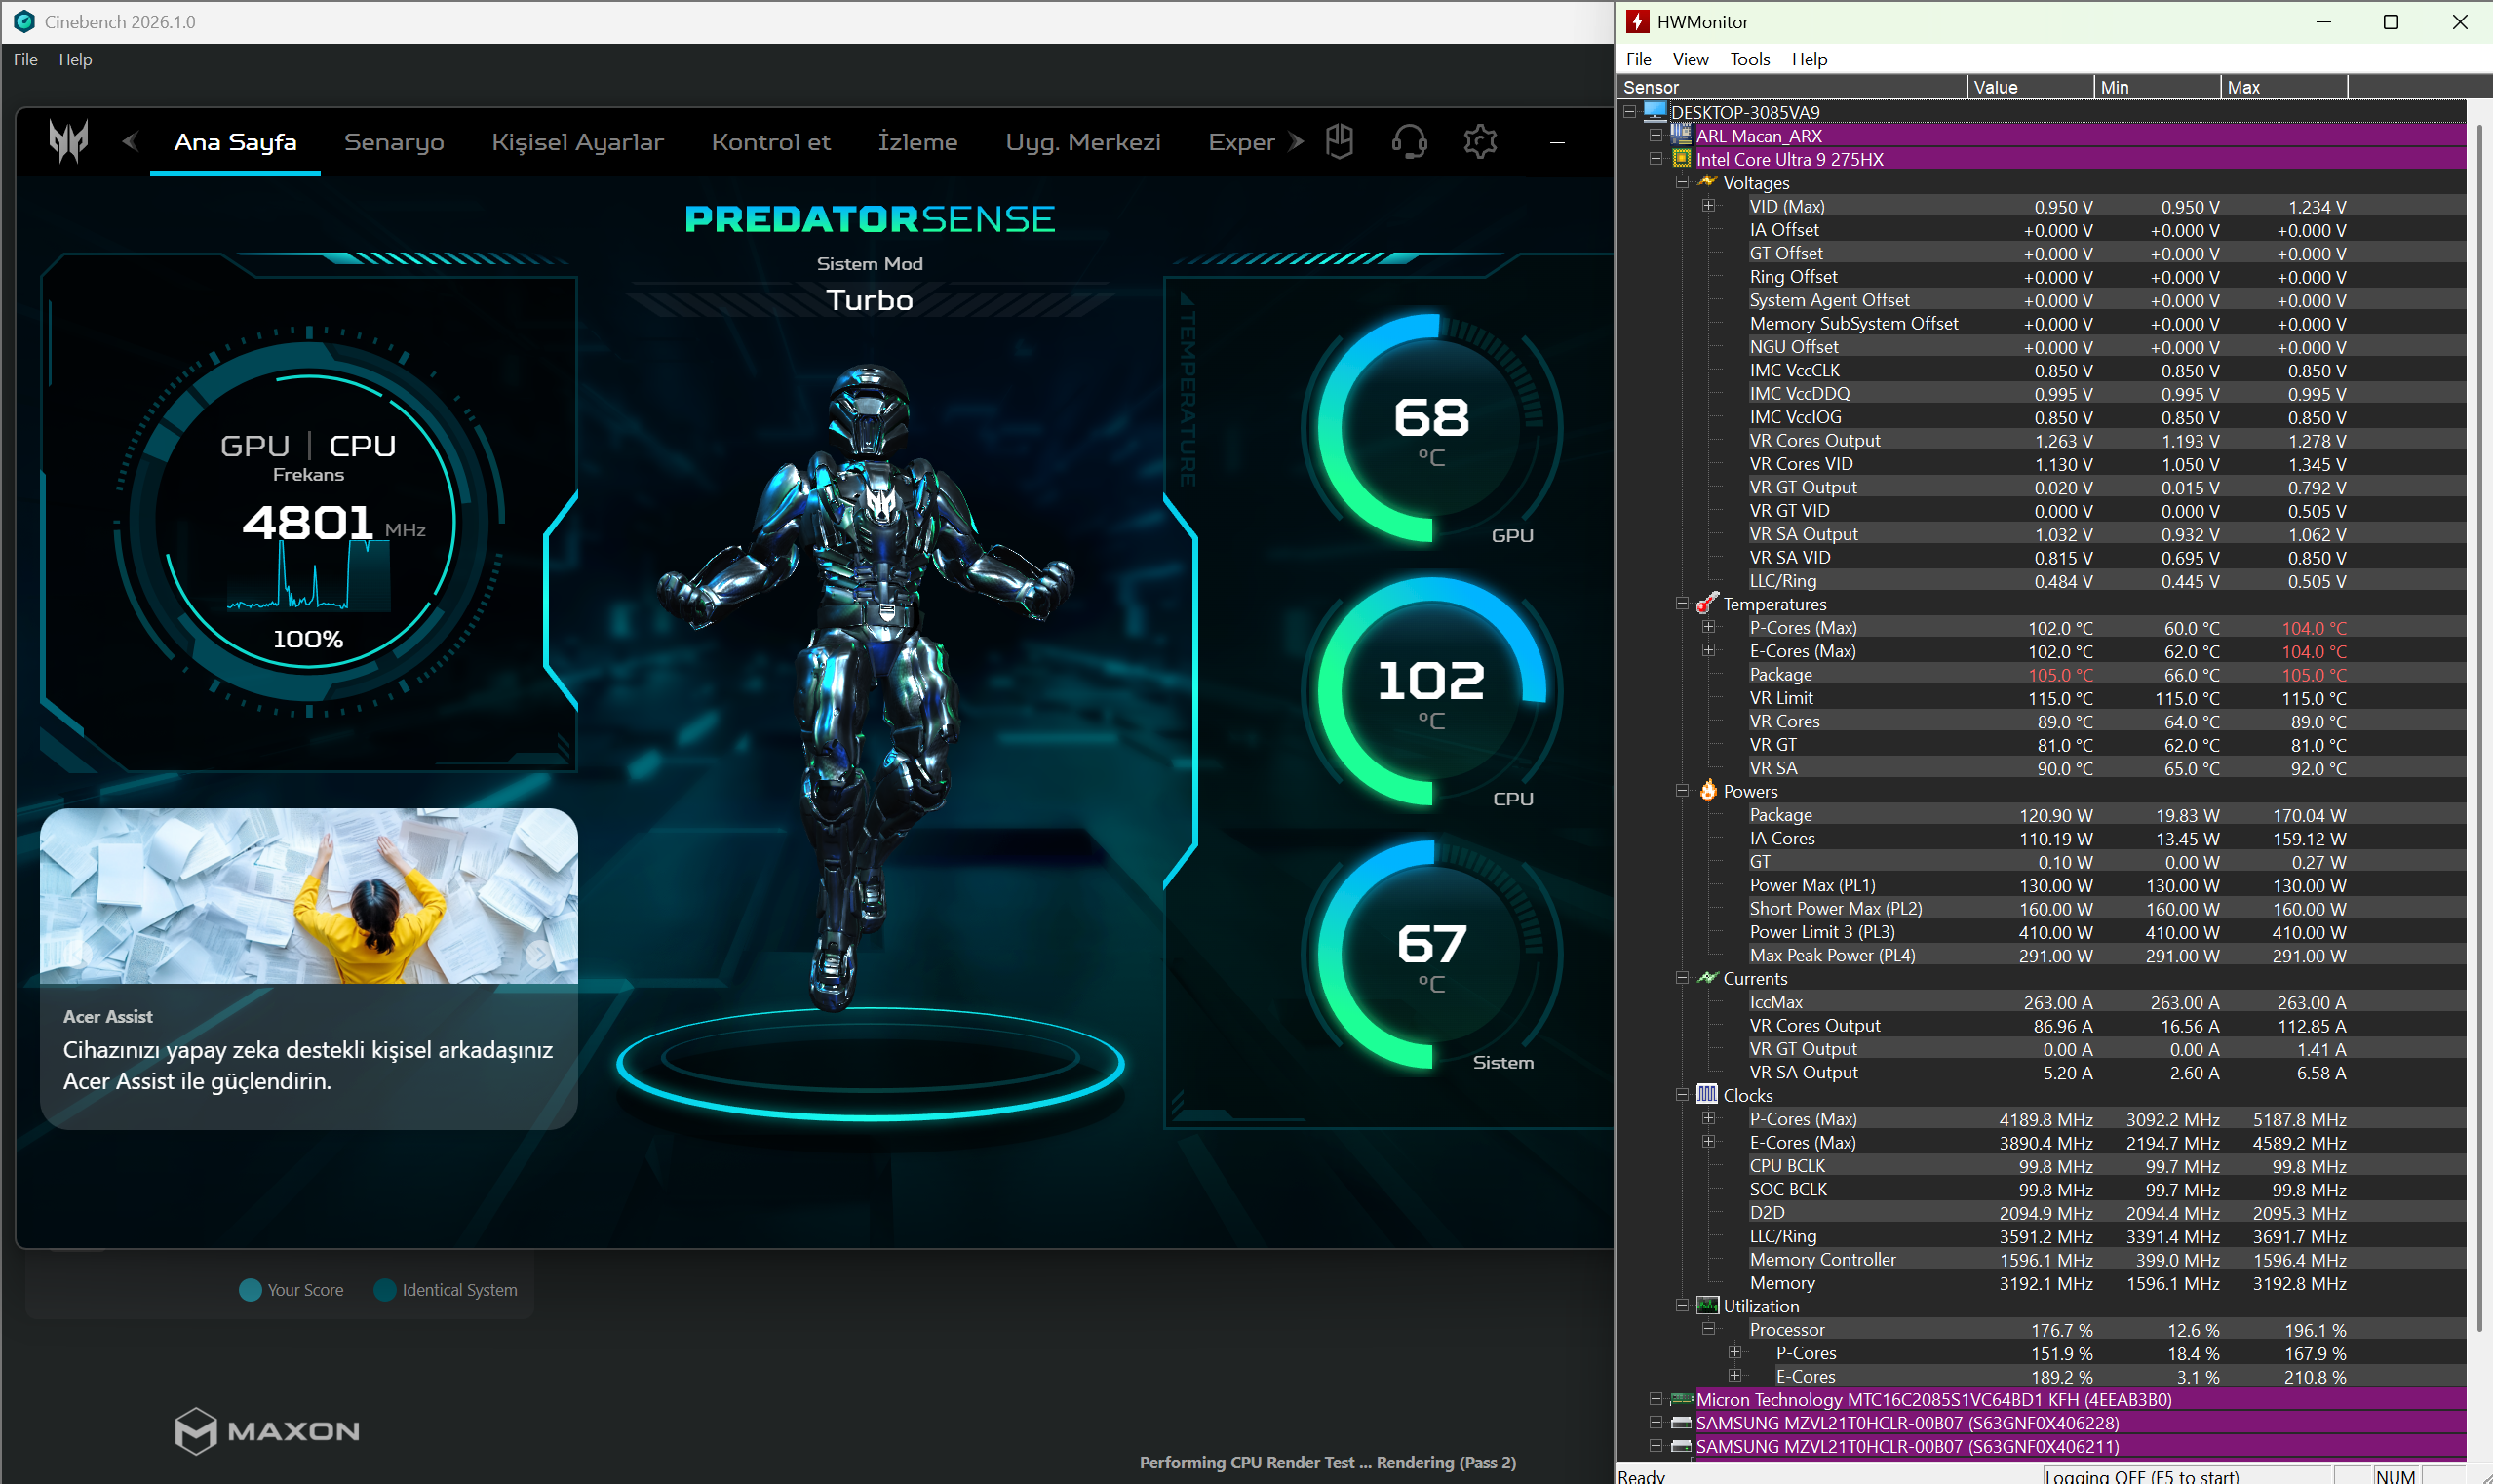Expand the VID (Max) row
This screenshot has height=1484, width=2493.
click(1709, 205)
